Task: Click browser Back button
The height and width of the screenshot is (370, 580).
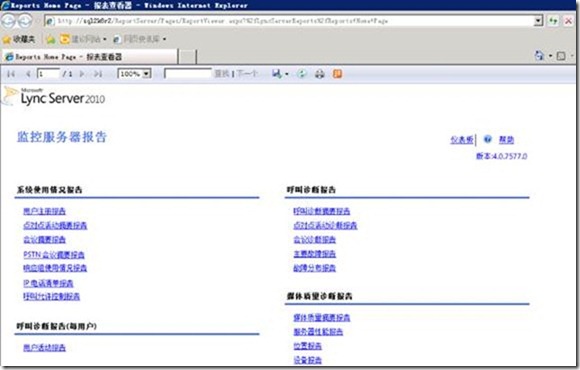Action: coord(8,21)
